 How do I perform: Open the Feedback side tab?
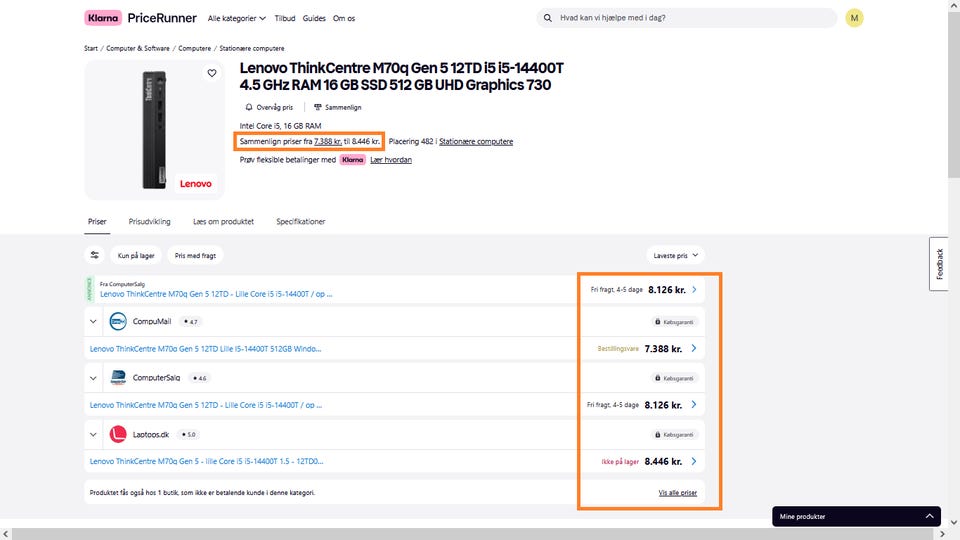point(939,264)
